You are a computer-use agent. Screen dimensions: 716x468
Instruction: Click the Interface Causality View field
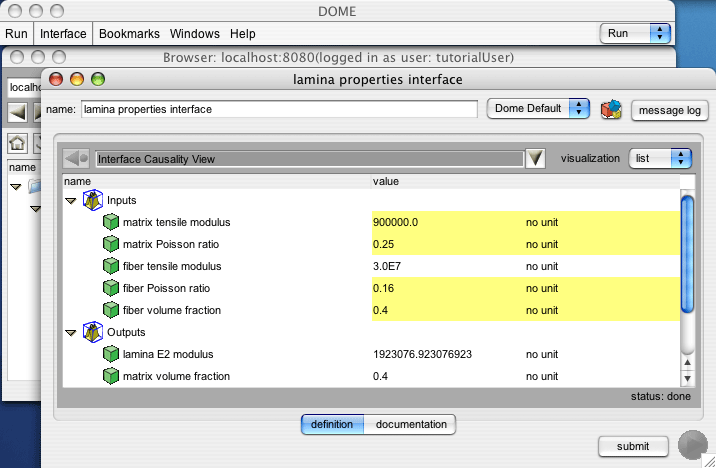coord(310,159)
